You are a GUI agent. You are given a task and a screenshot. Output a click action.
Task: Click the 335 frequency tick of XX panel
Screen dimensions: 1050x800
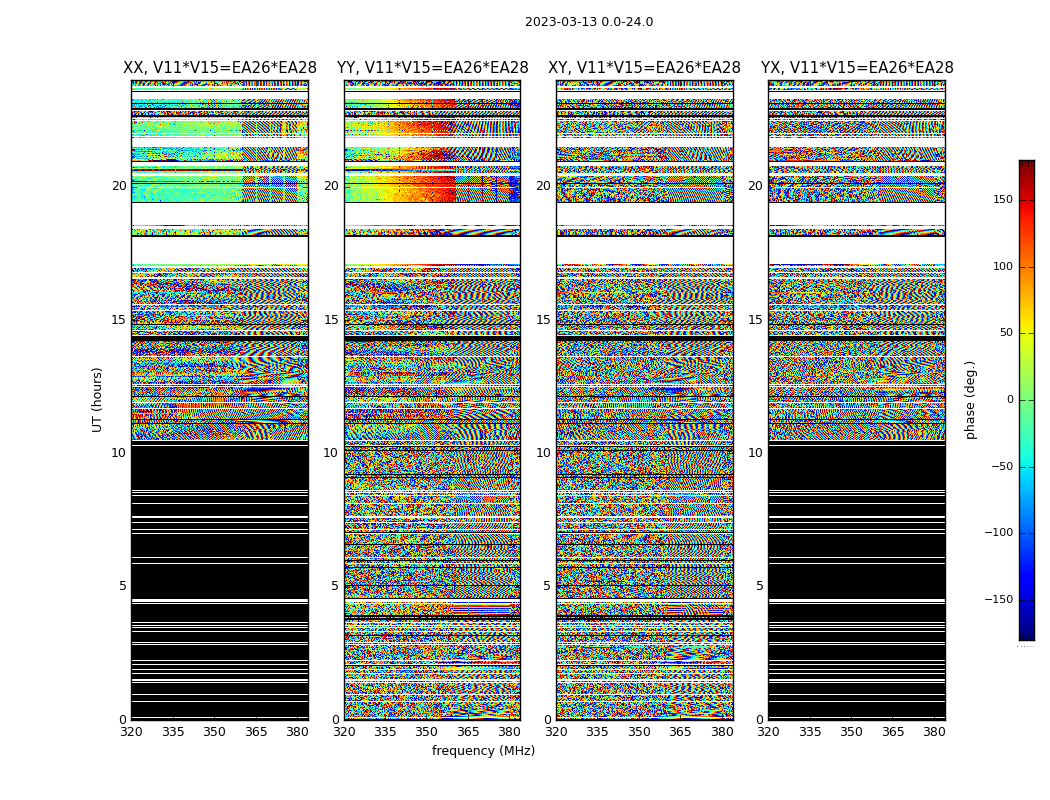pos(173,732)
